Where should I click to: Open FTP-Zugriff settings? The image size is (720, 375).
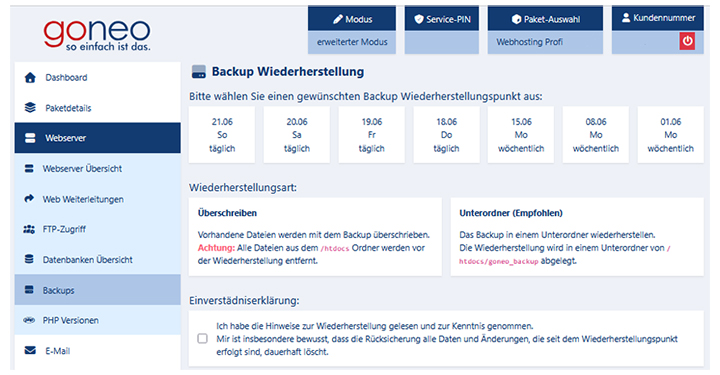tap(97, 229)
